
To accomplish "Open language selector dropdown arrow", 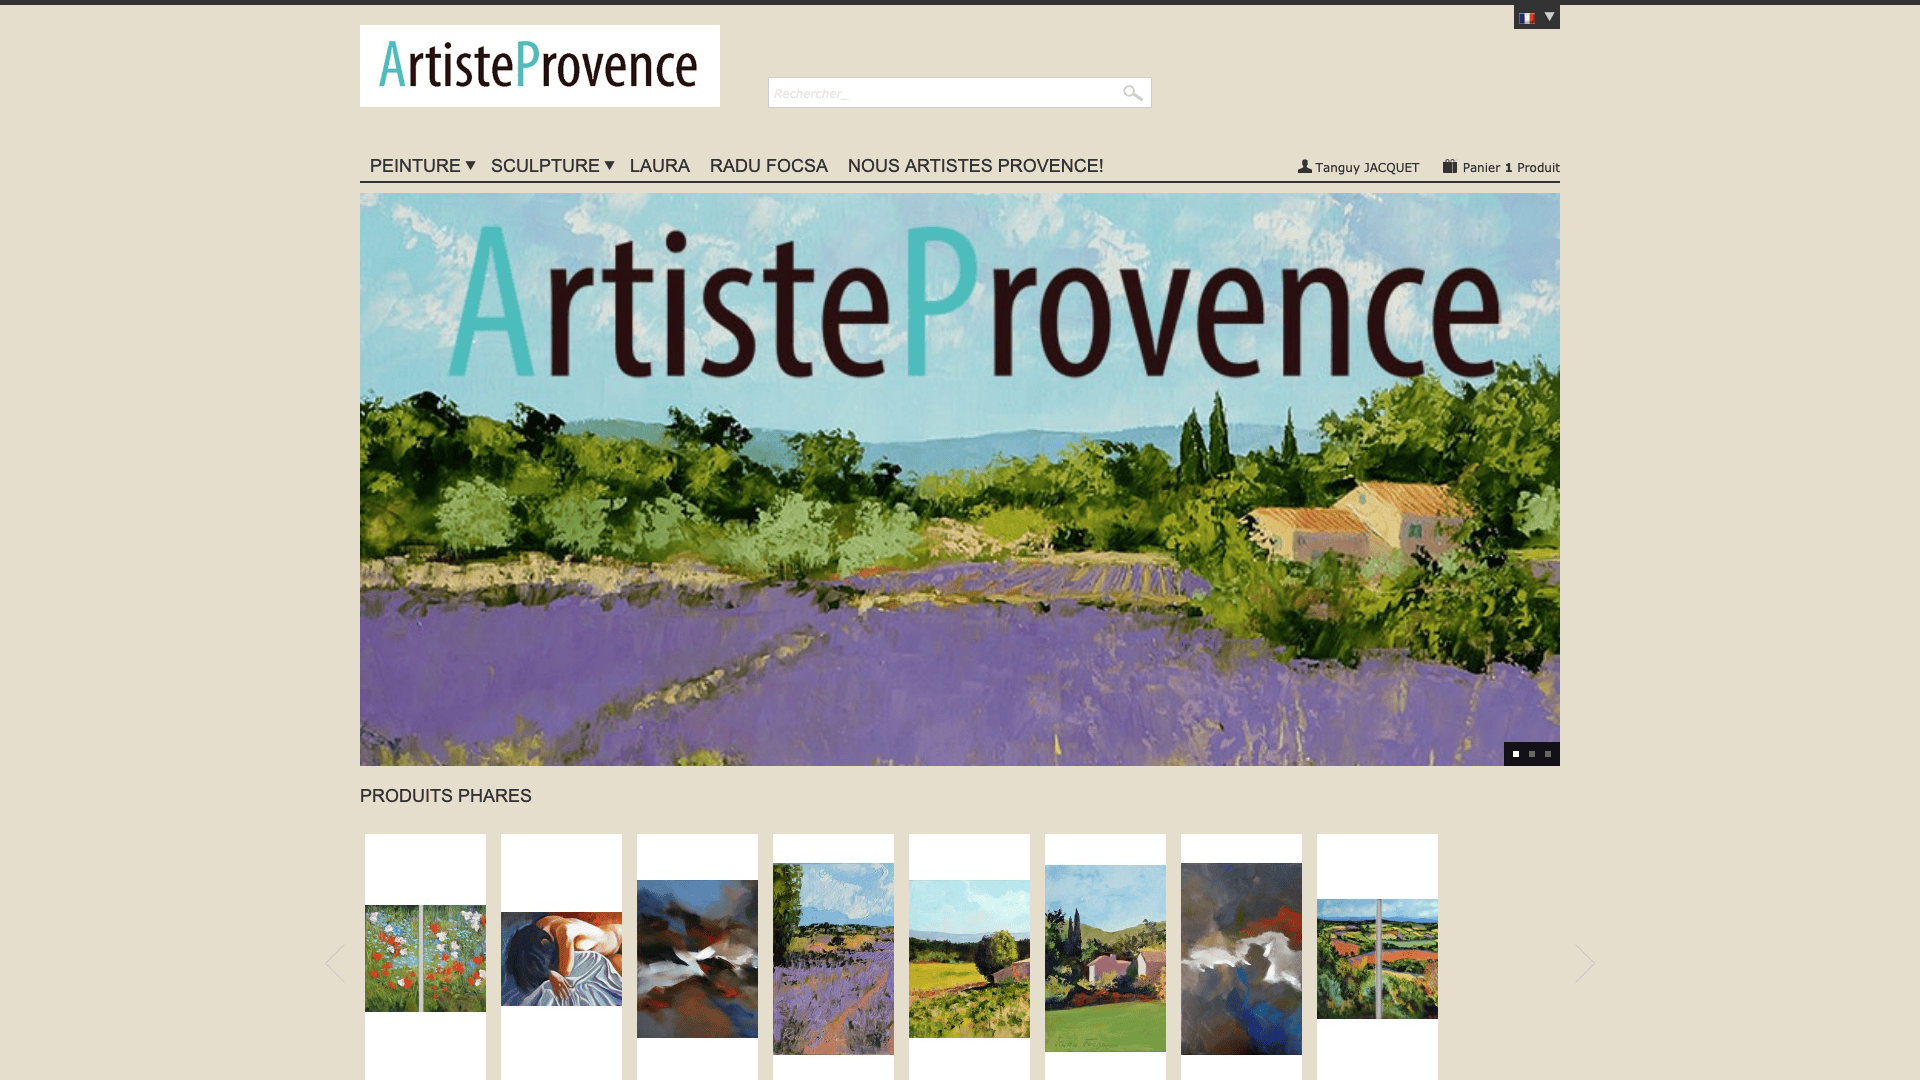I will 1549,17.
